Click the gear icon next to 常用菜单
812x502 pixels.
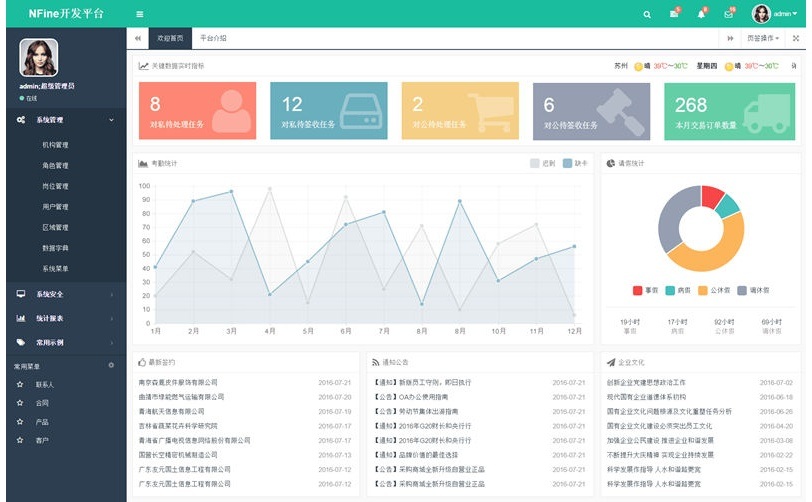tap(111, 366)
